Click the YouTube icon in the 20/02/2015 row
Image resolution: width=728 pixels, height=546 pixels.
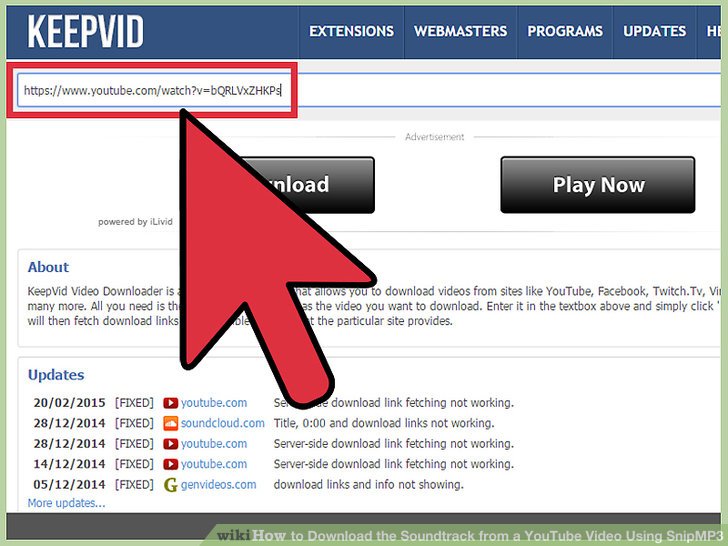point(170,403)
